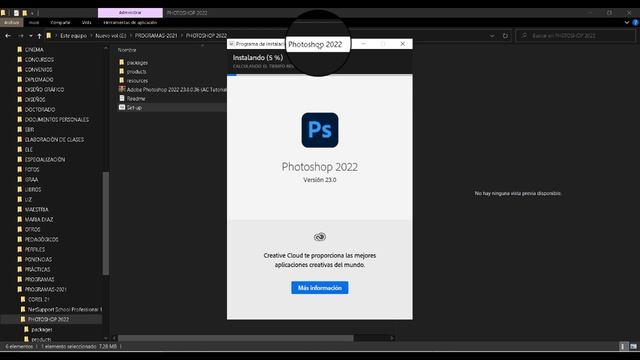Viewport: 640px width, 360px height.
Task: Open ESPECIALIZACIÓN folder in tree
Action: coord(44,160)
